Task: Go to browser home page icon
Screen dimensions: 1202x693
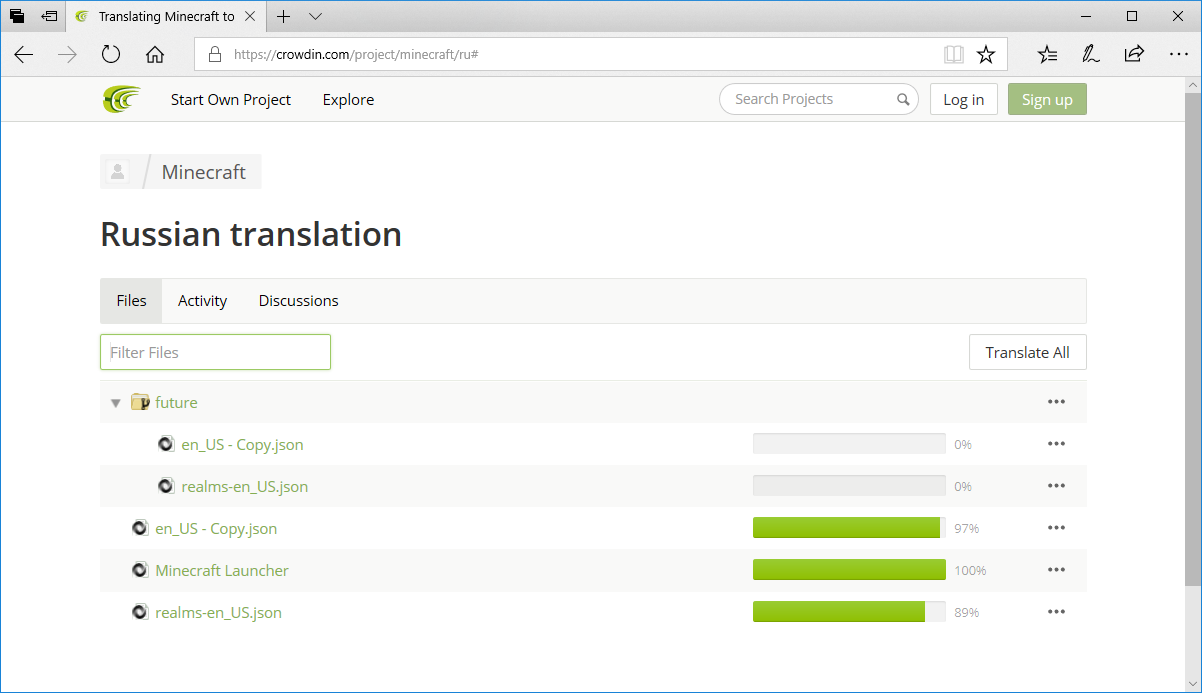Action: pos(155,55)
